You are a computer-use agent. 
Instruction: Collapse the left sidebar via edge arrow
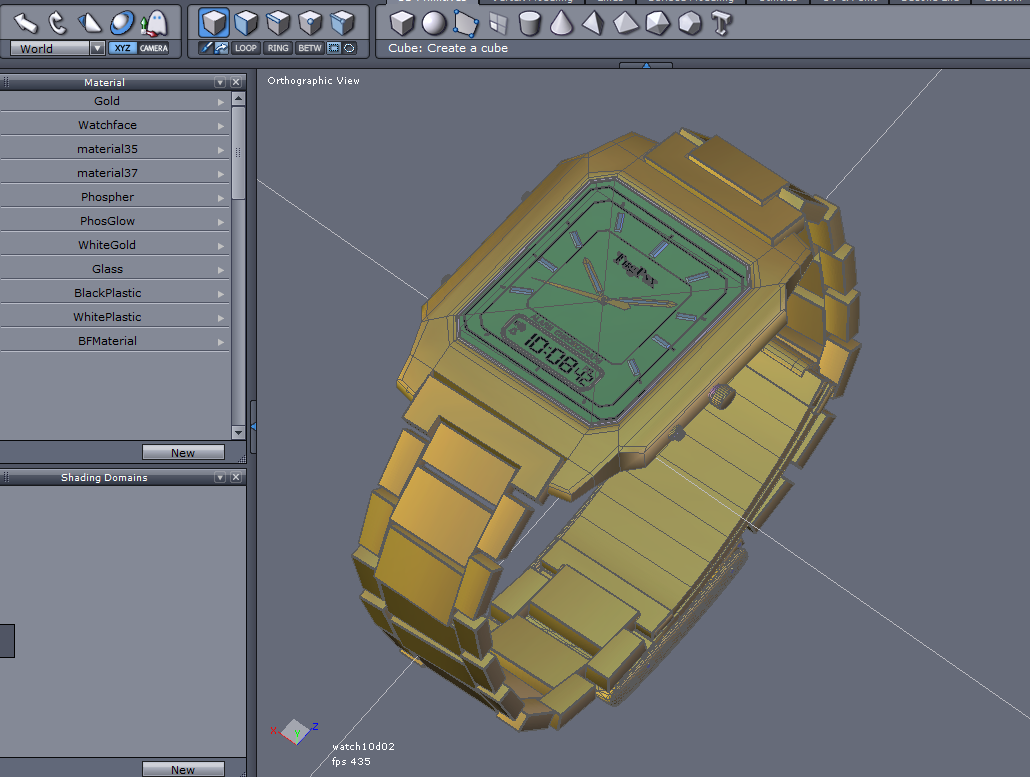(x=253, y=427)
